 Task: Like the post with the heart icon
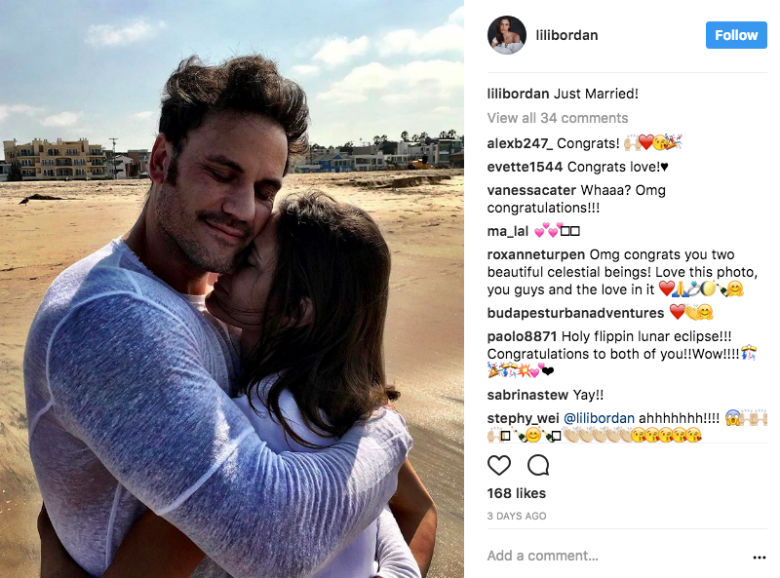click(499, 466)
